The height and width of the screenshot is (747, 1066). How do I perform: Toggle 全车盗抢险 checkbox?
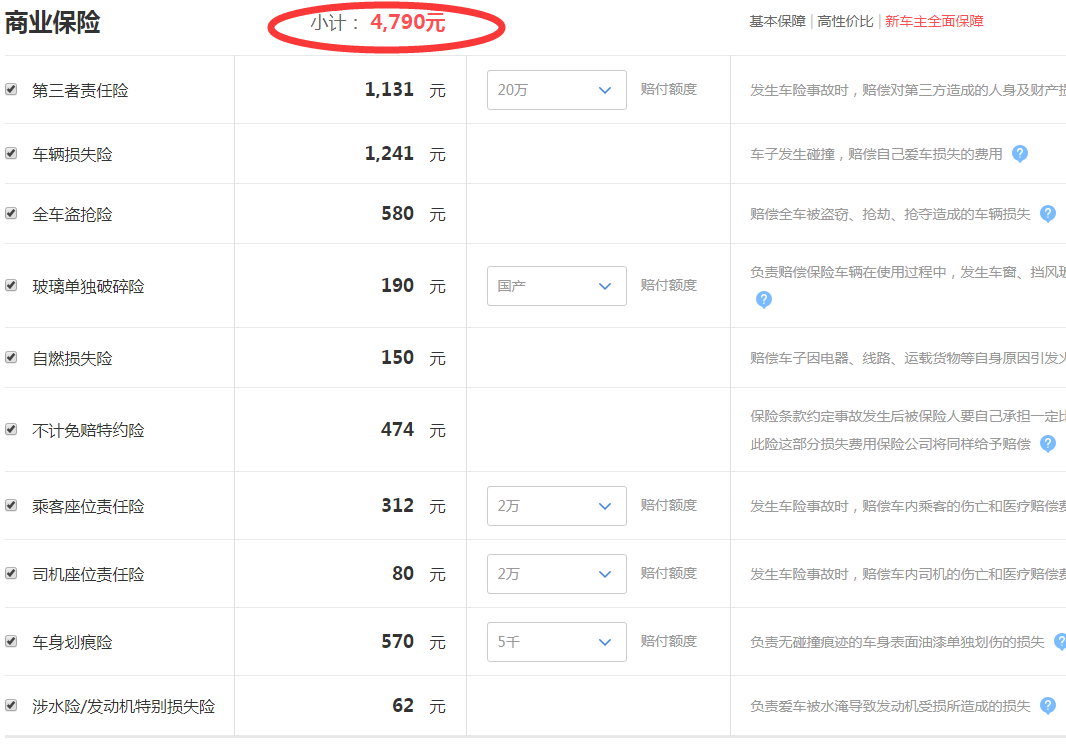point(11,213)
